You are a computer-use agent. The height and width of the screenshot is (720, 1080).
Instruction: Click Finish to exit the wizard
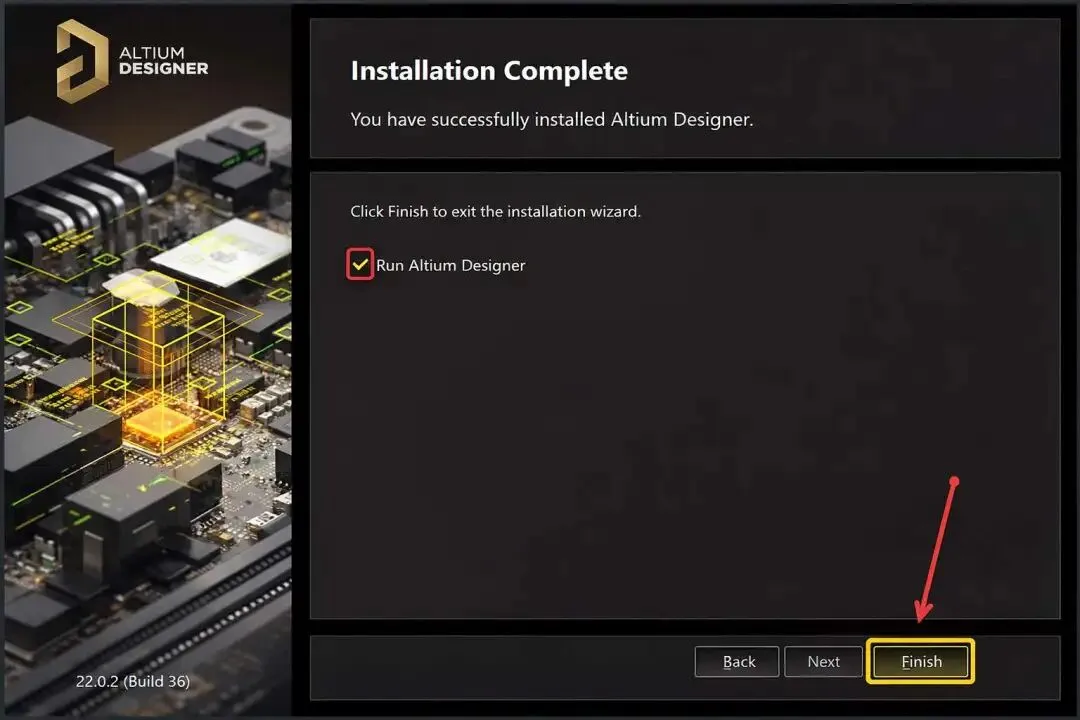[x=921, y=661]
